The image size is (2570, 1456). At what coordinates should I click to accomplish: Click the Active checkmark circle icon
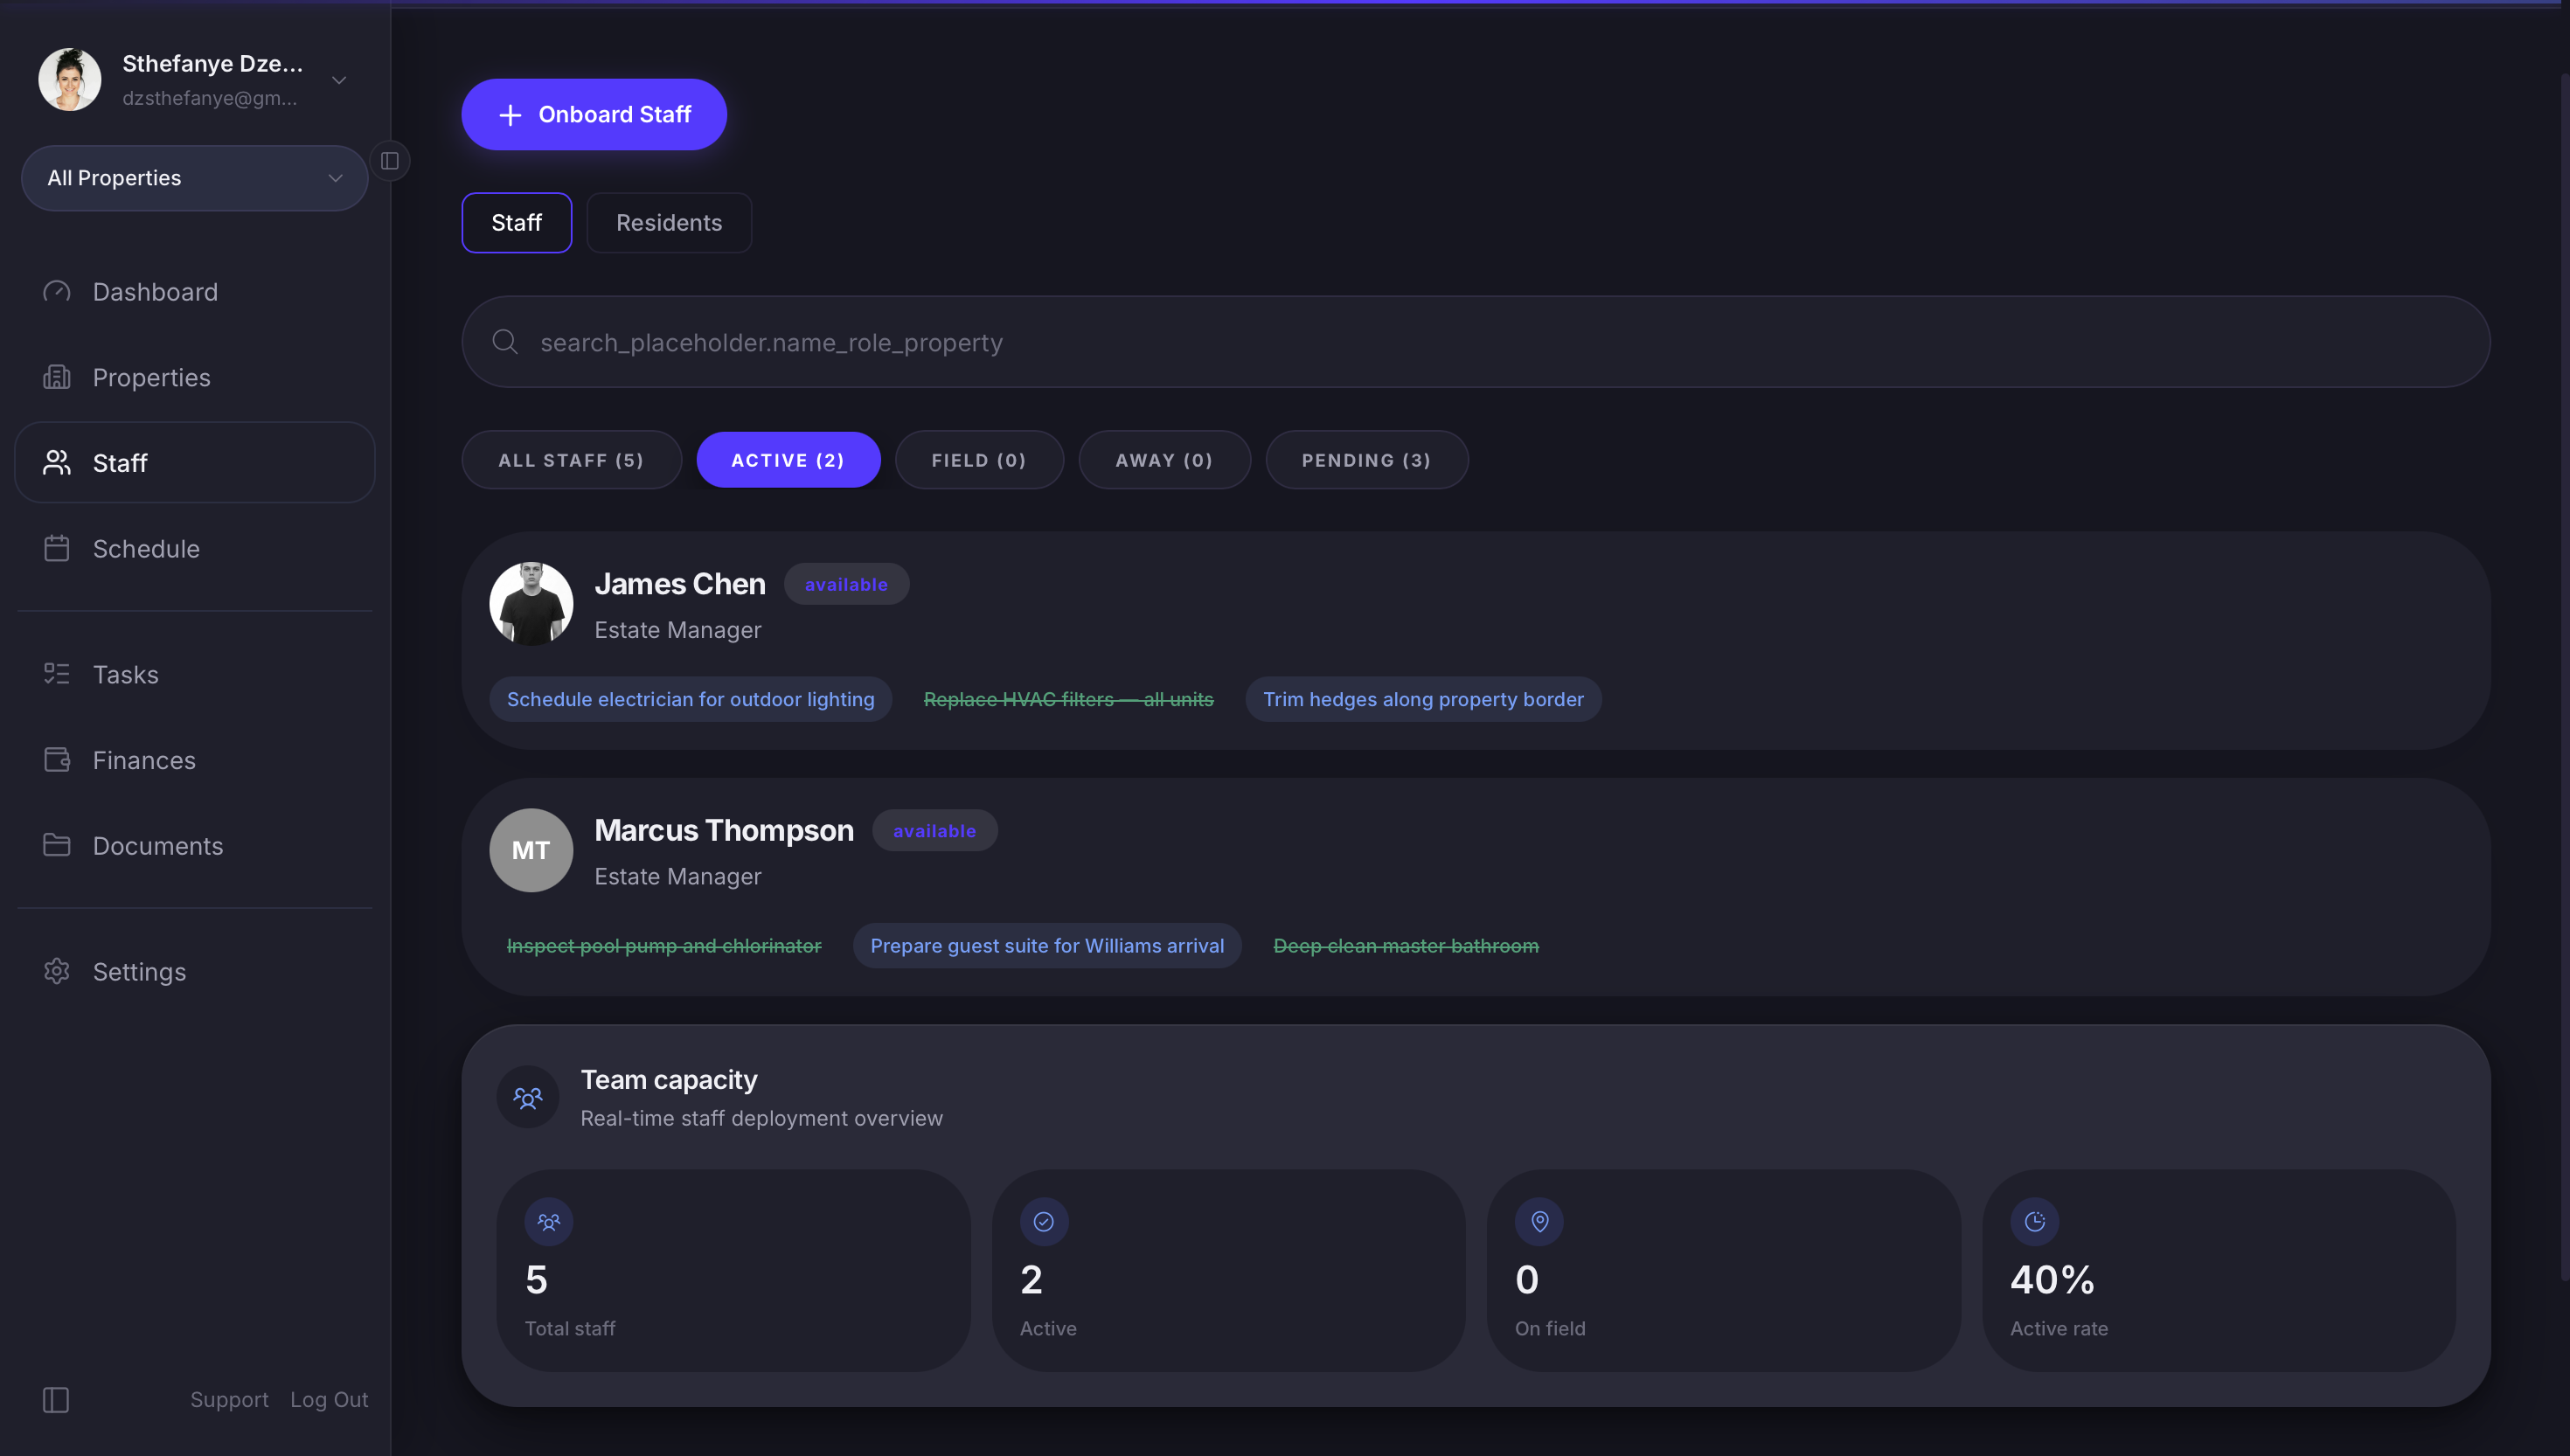point(1044,1221)
